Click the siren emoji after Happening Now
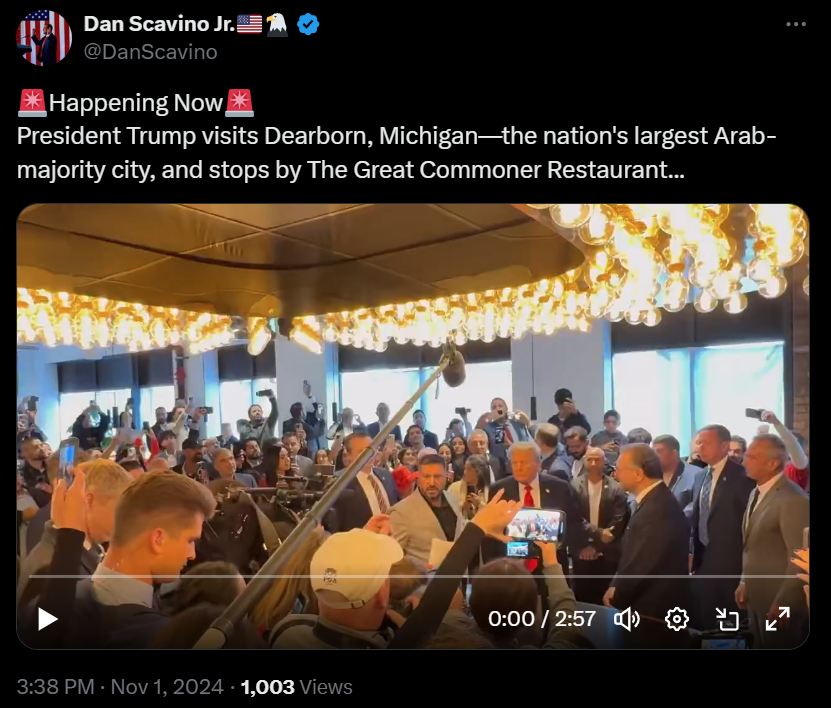This screenshot has width=831, height=708. pyautogui.click(x=240, y=103)
